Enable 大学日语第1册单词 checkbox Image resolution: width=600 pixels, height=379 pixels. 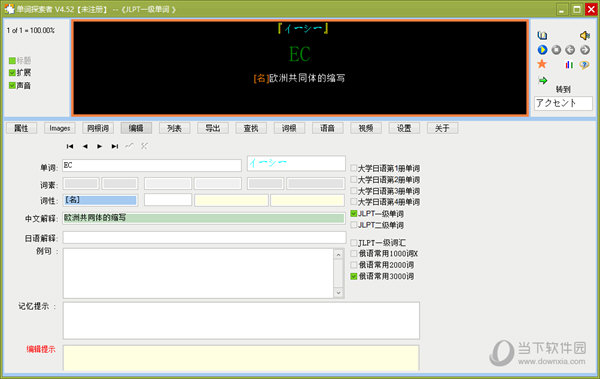coord(354,168)
